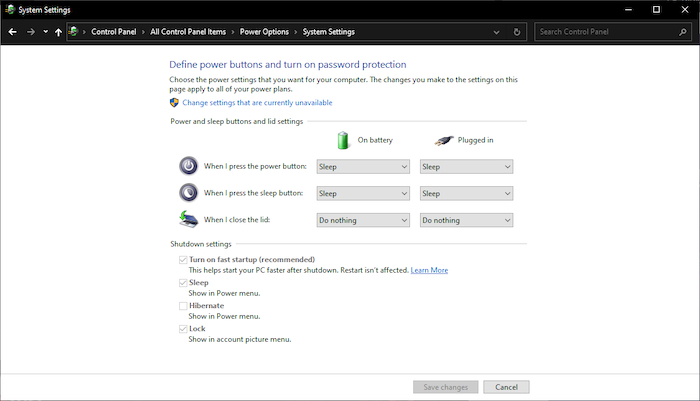Minimize the System Settings window
The image size is (700, 401).
pyautogui.click(x=628, y=9)
